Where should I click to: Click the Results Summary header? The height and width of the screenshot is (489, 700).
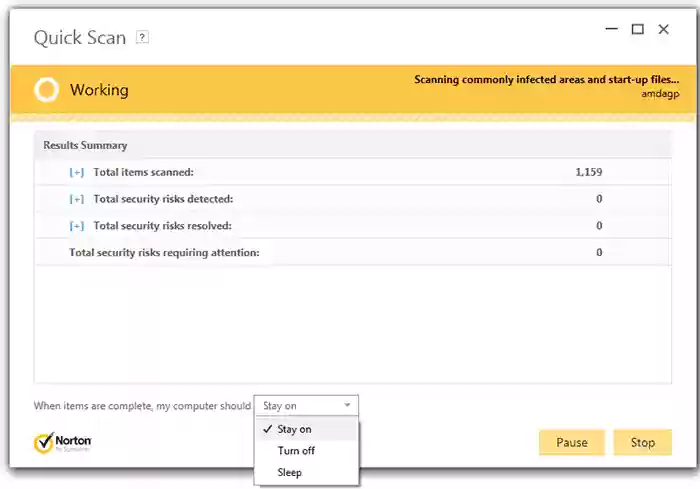coord(85,146)
